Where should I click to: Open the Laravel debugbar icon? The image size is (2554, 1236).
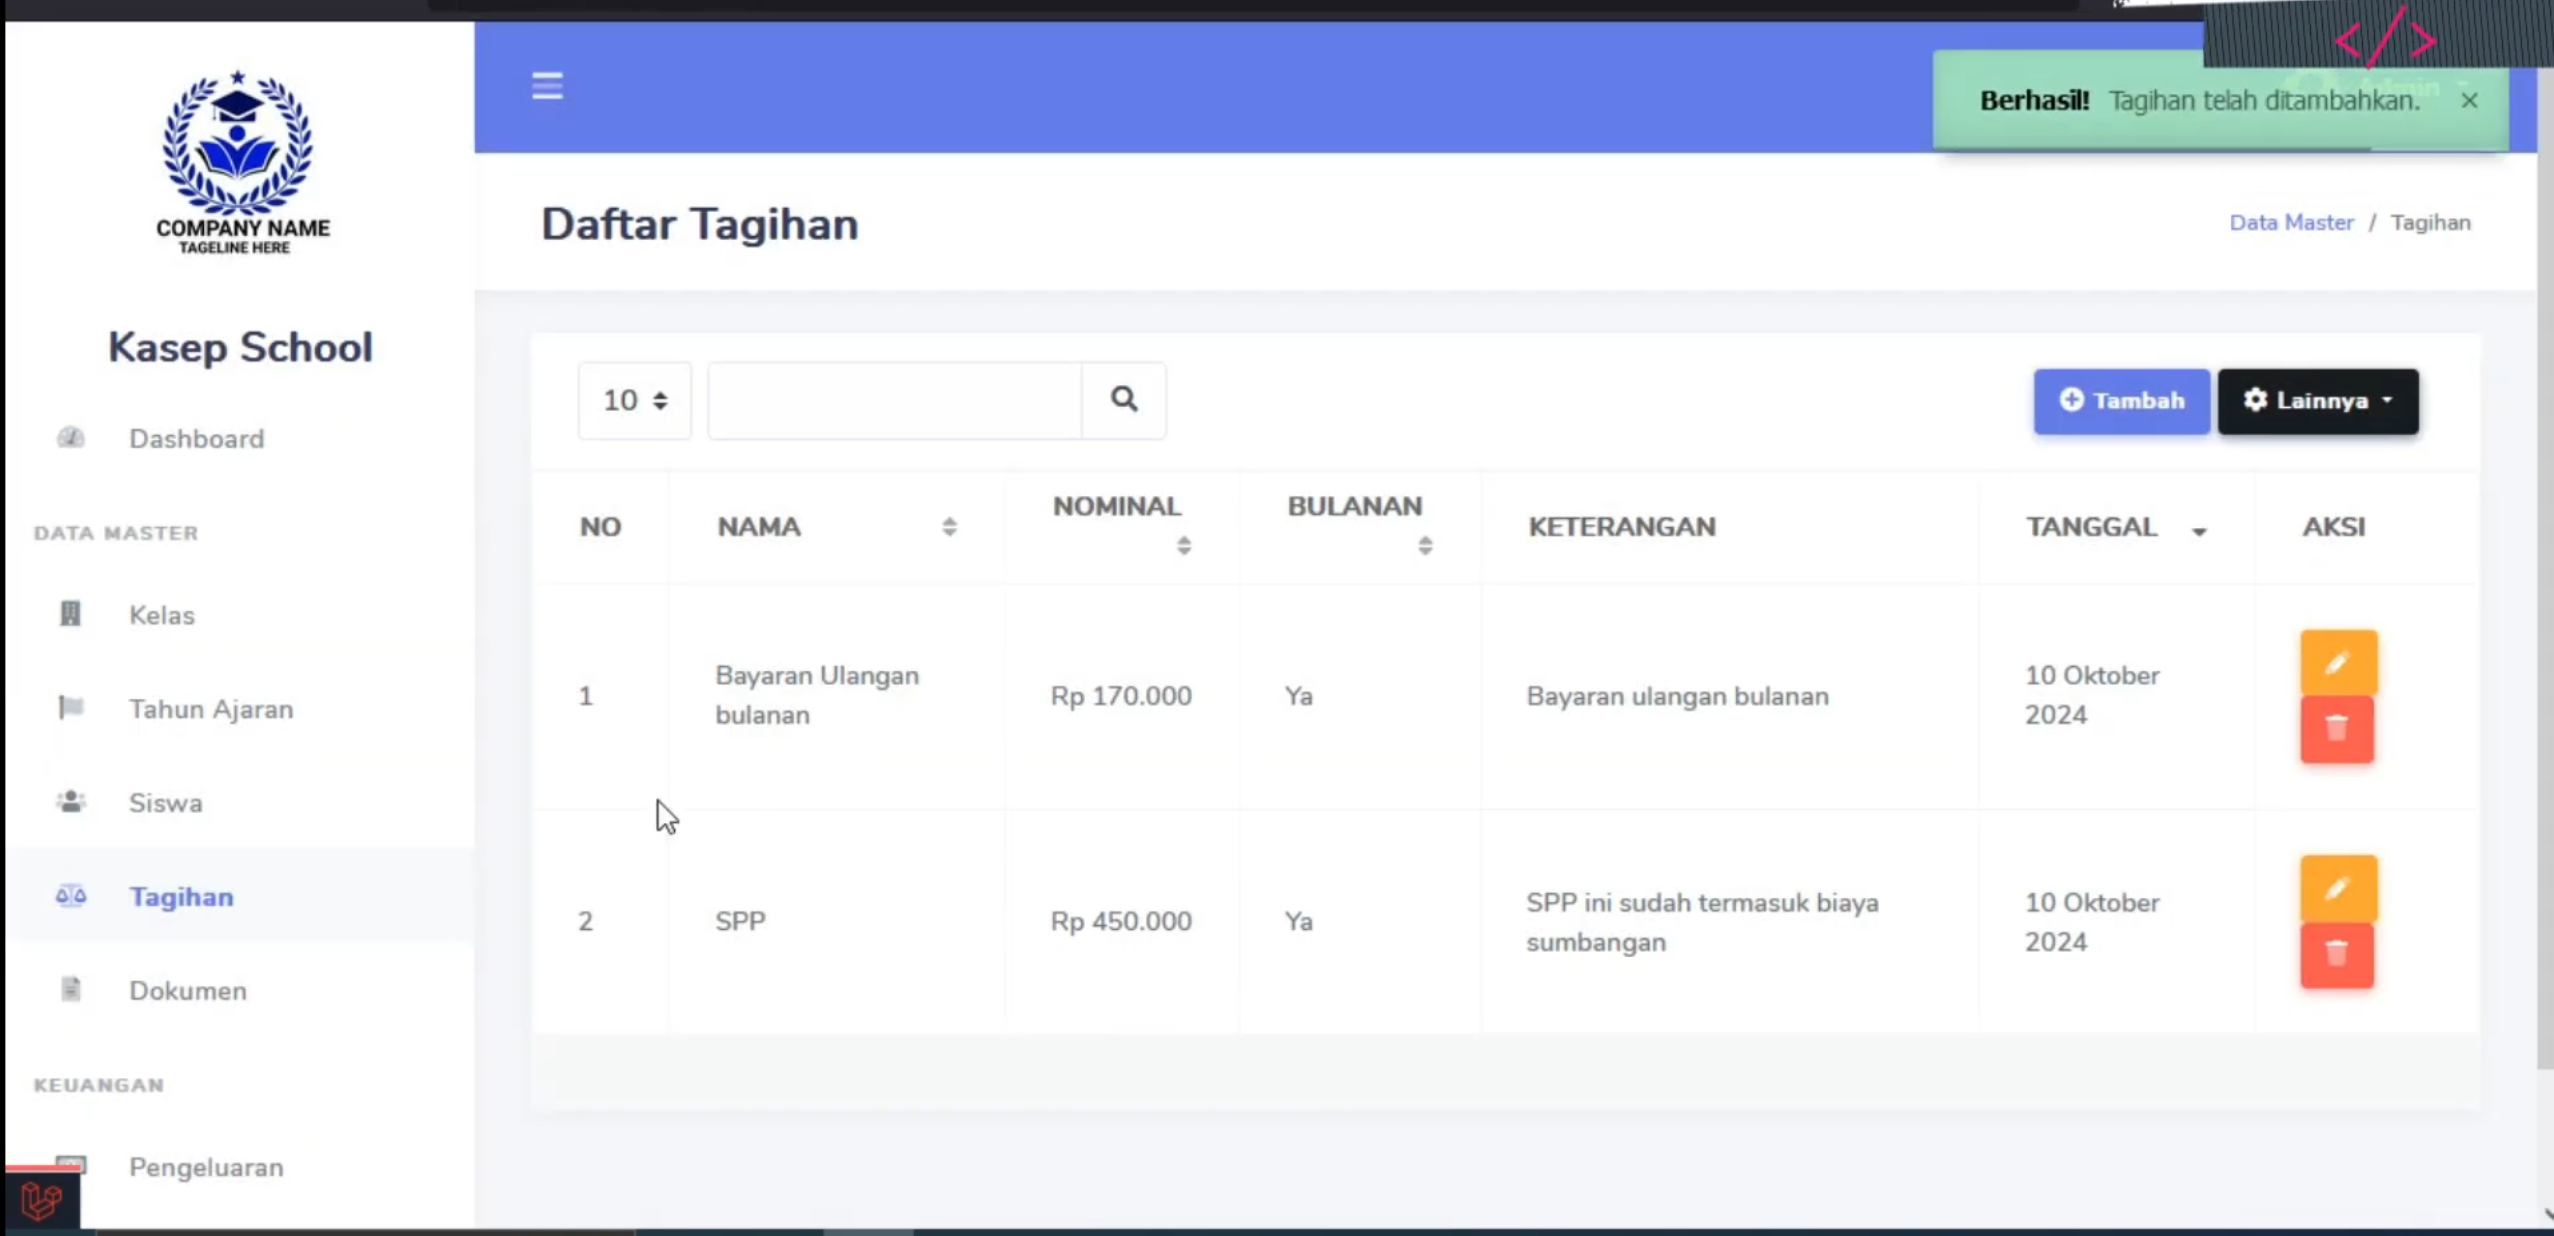(x=41, y=1200)
